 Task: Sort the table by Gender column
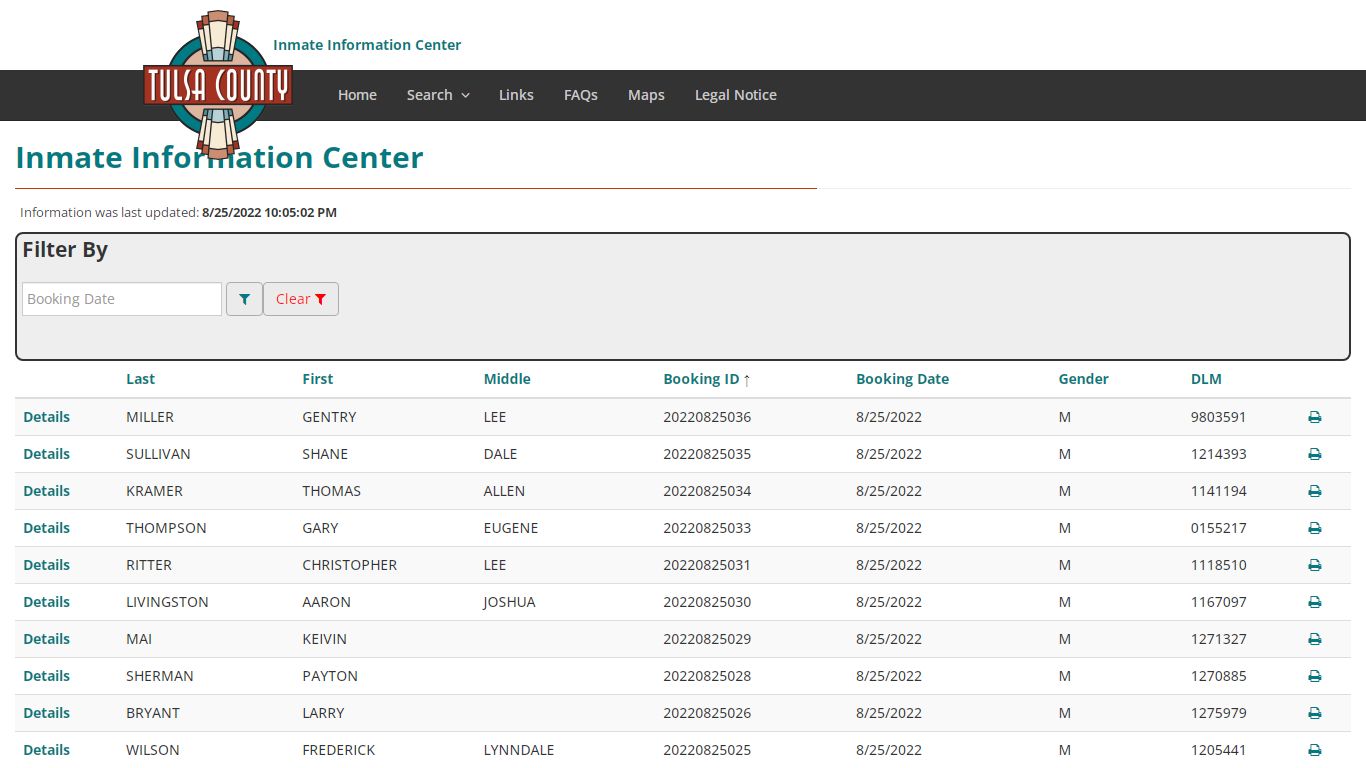1084,379
